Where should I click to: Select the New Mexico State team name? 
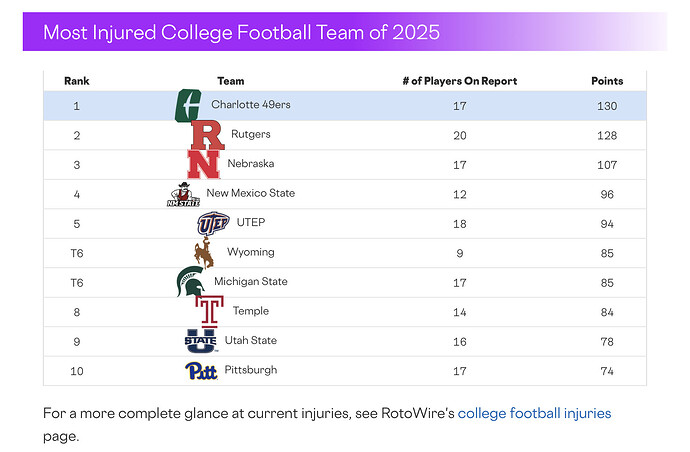pyautogui.click(x=251, y=193)
